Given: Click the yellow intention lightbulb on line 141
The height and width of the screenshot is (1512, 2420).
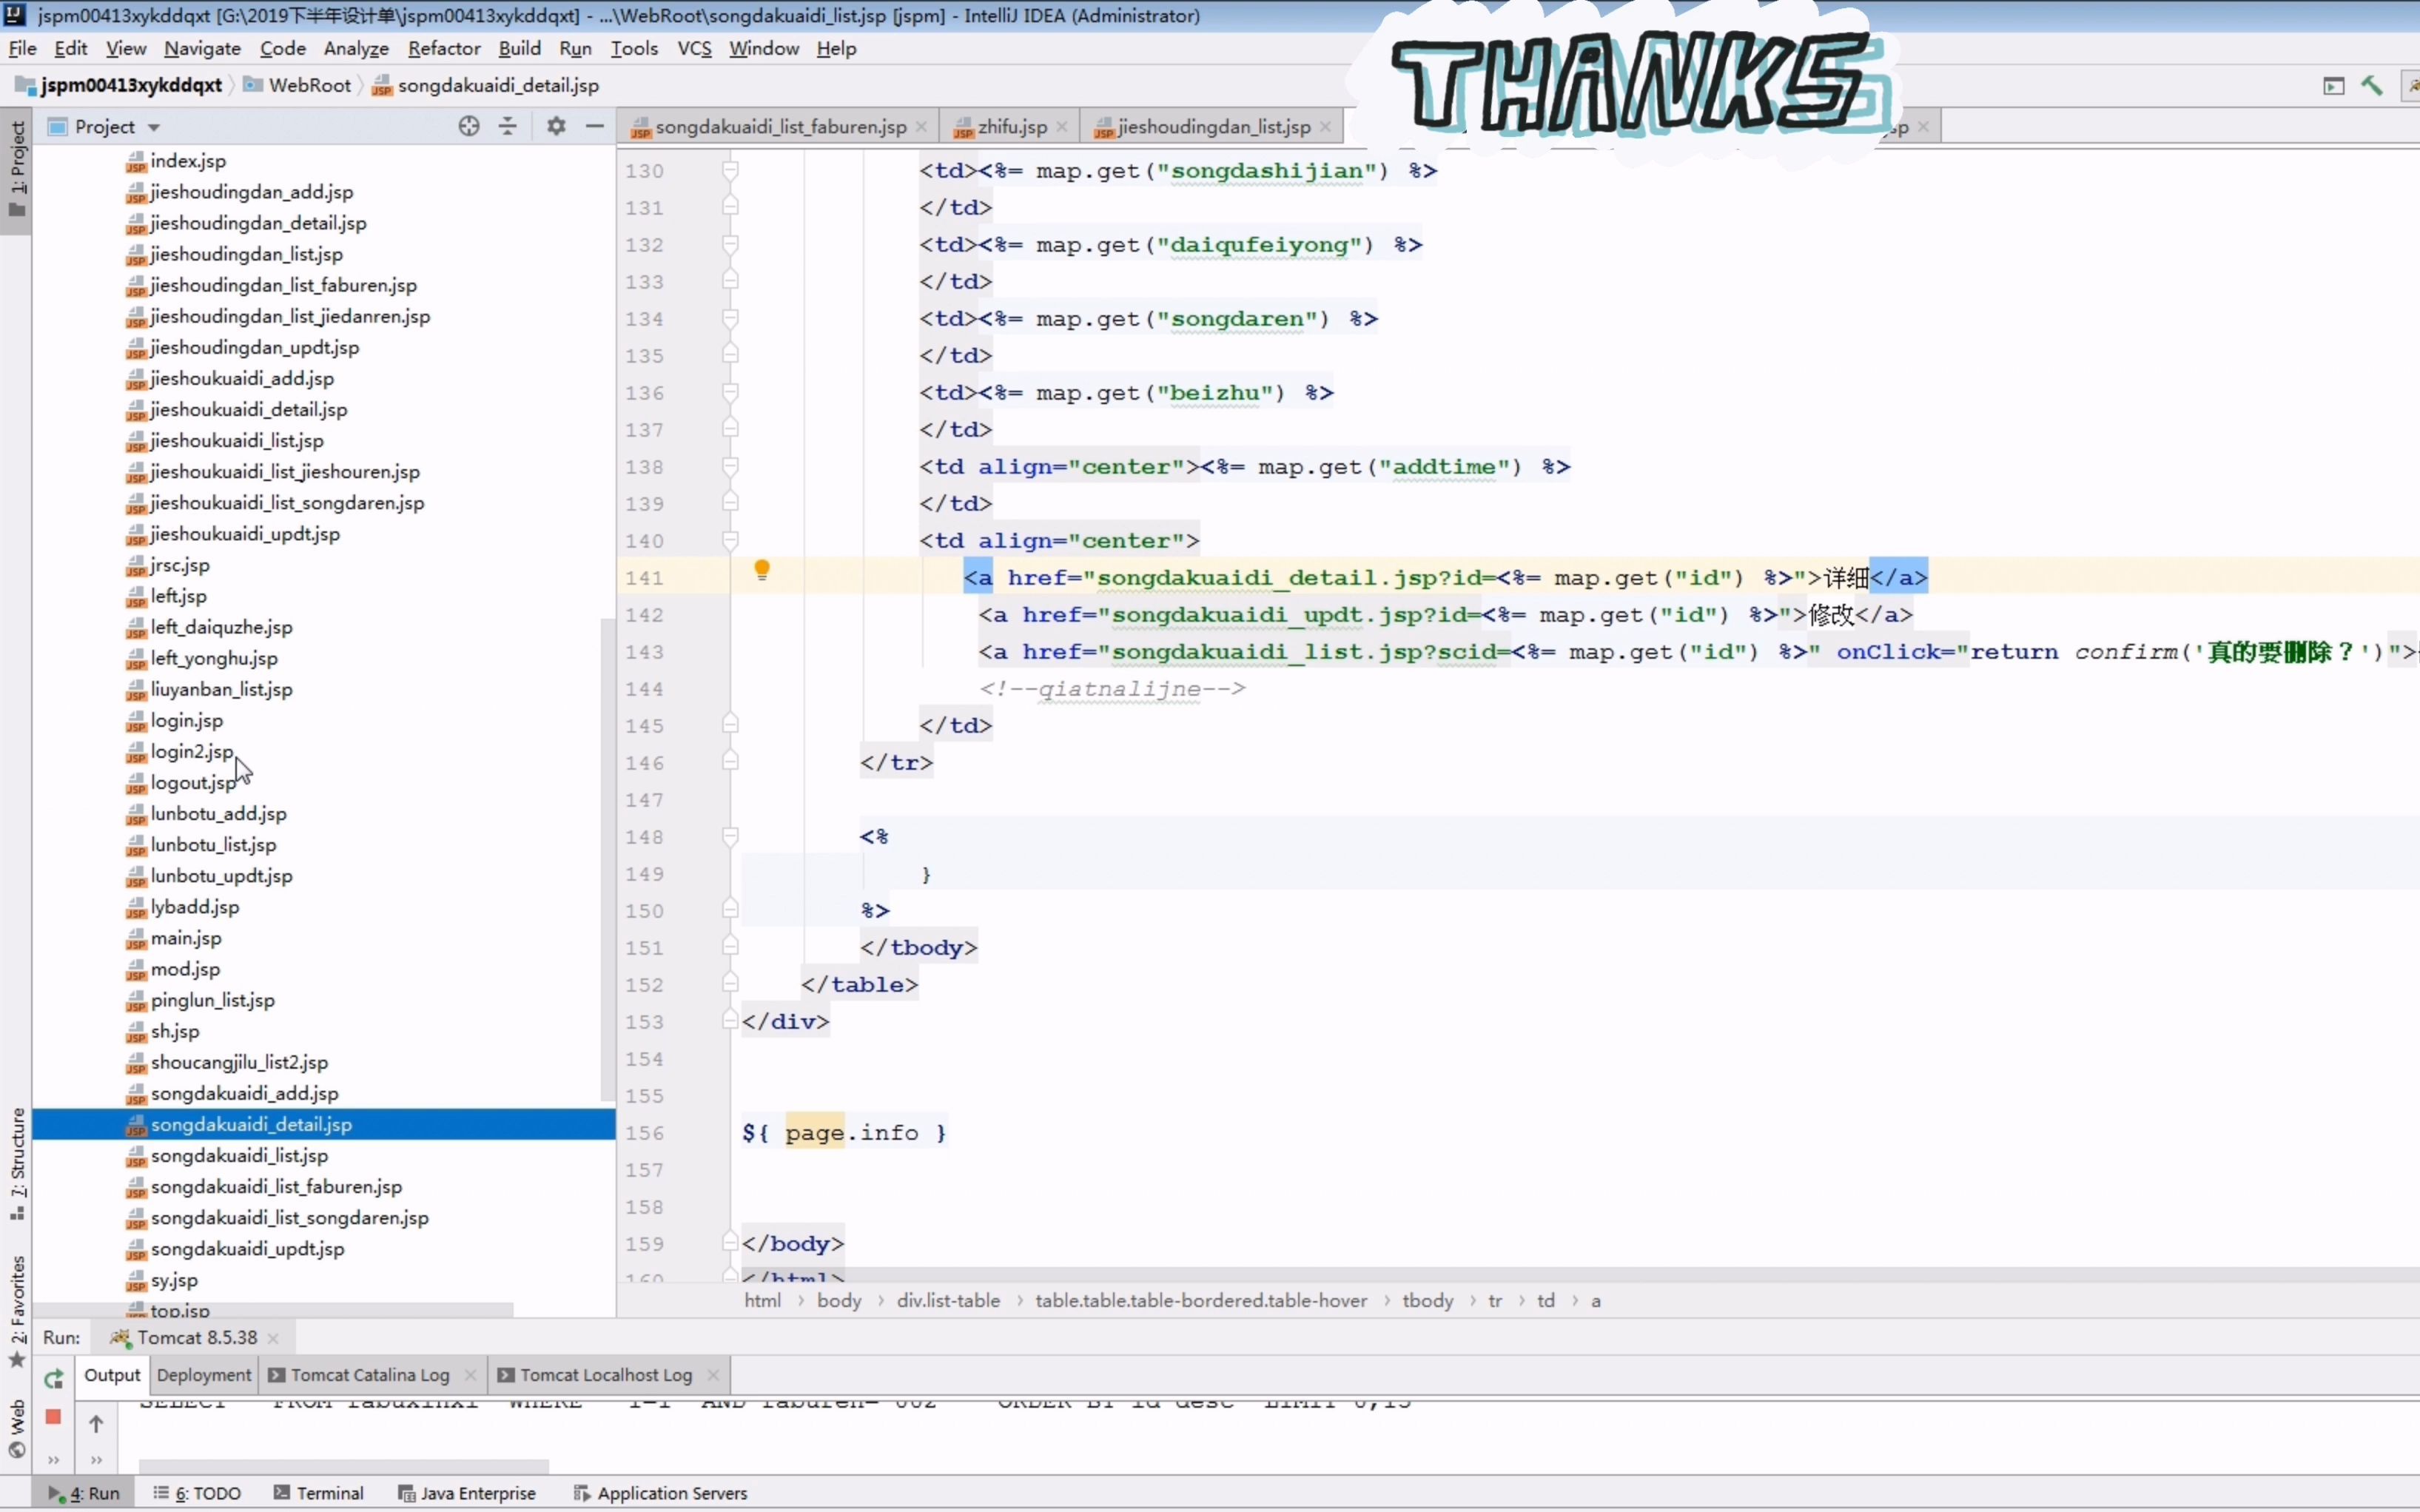Looking at the screenshot, I should pos(762,570).
